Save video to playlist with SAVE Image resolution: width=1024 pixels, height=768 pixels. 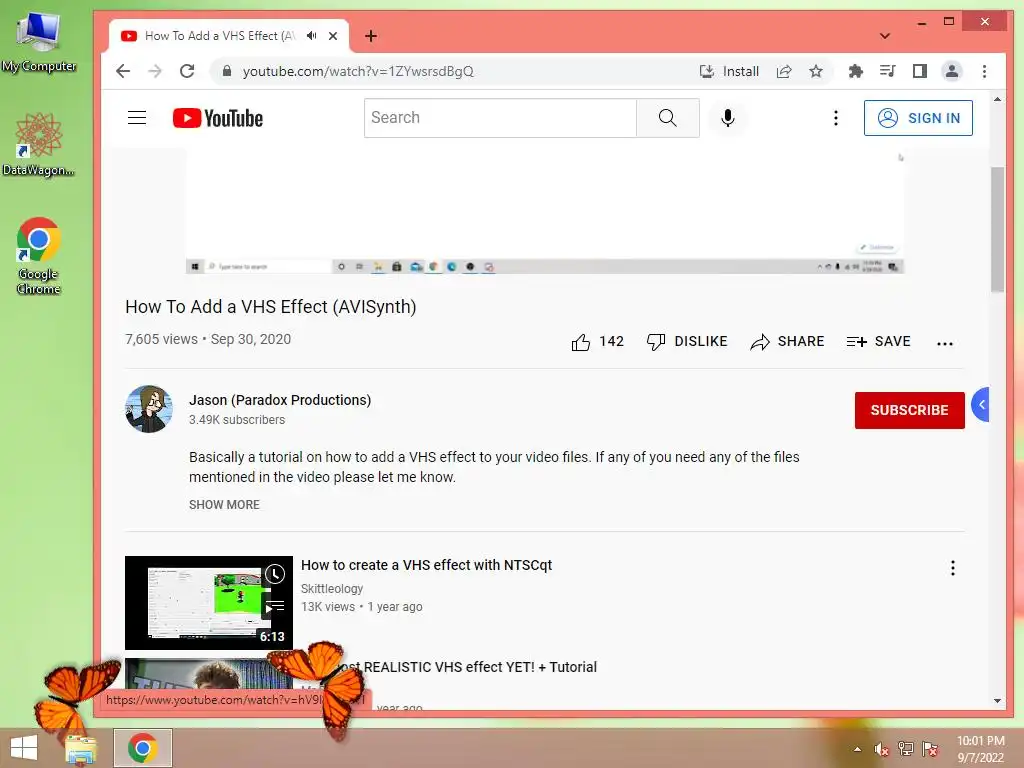click(878, 342)
